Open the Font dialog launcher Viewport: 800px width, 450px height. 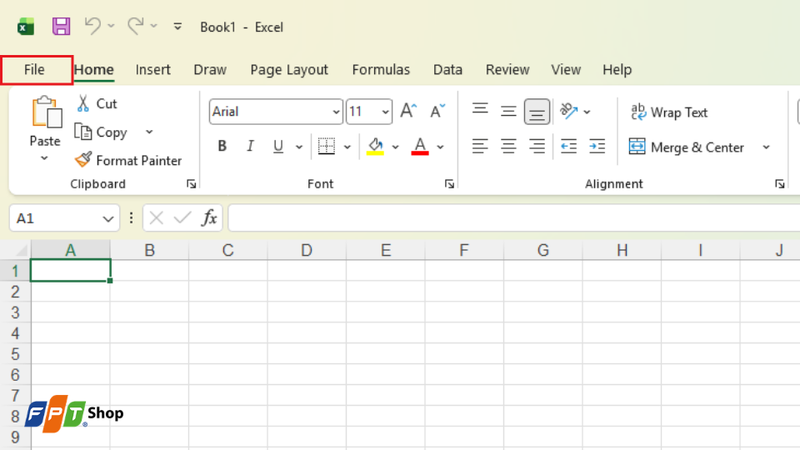tap(449, 184)
